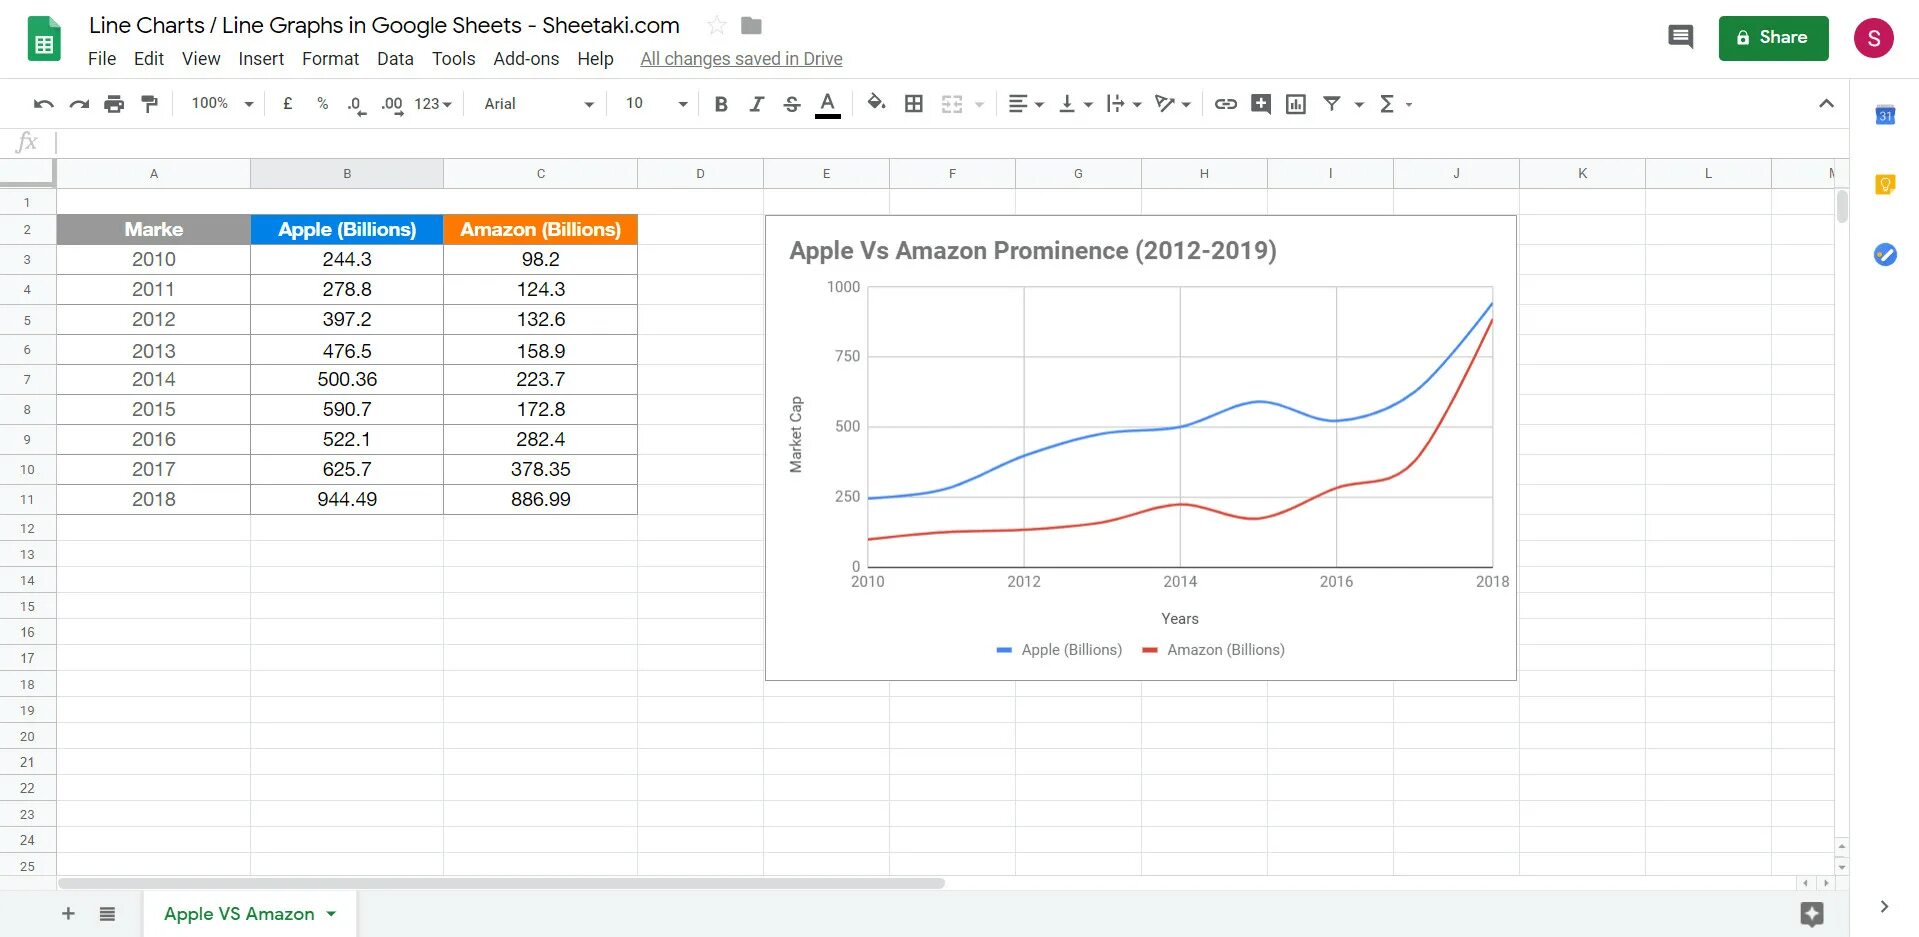The height and width of the screenshot is (937, 1919).
Task: Open the Explore button at bottom right
Action: coord(1812,913)
